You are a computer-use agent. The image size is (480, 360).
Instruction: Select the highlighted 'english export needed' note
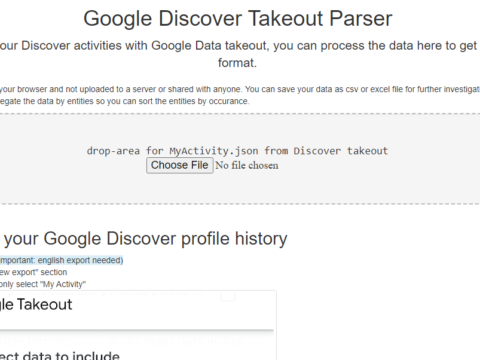pyautogui.click(x=62, y=260)
